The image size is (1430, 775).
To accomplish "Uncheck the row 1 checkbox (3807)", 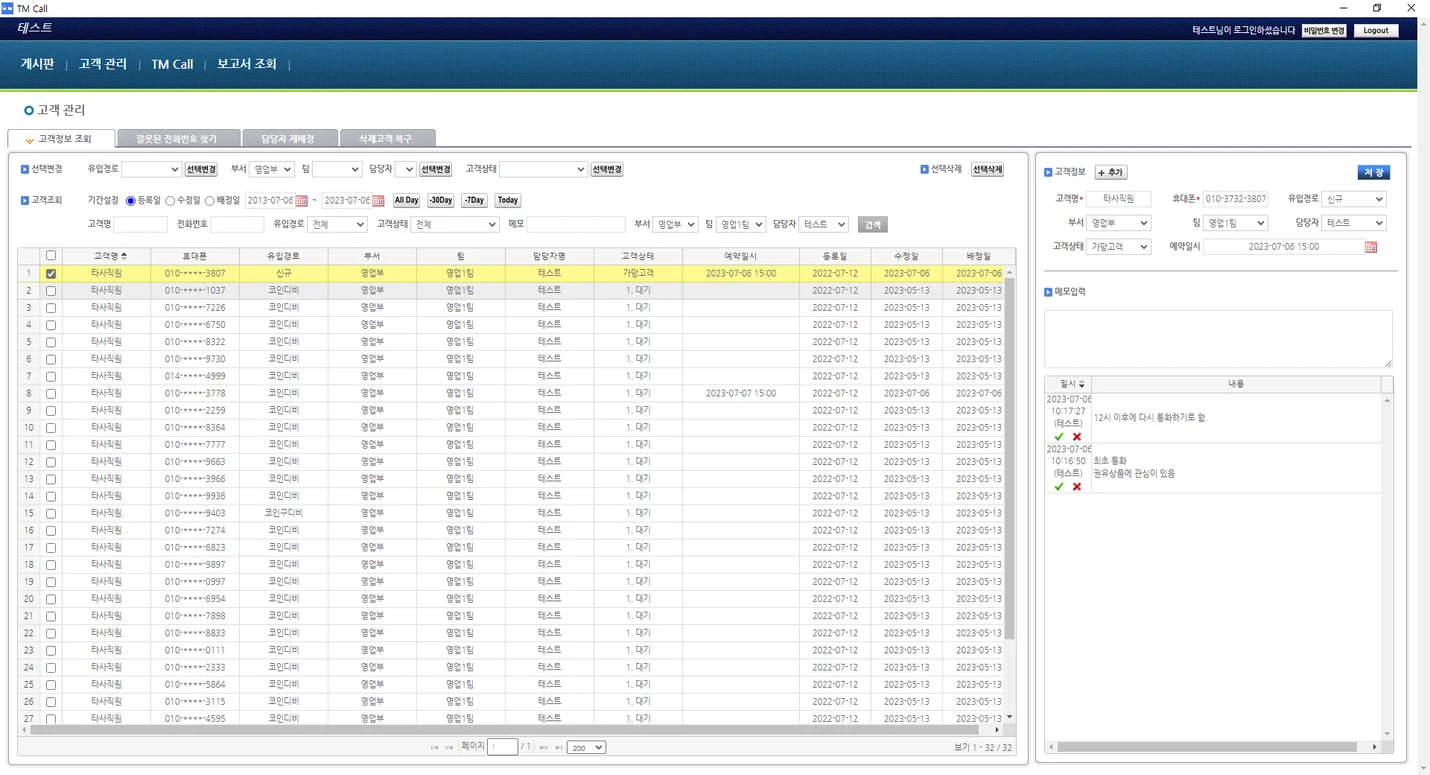I will 51,274.
